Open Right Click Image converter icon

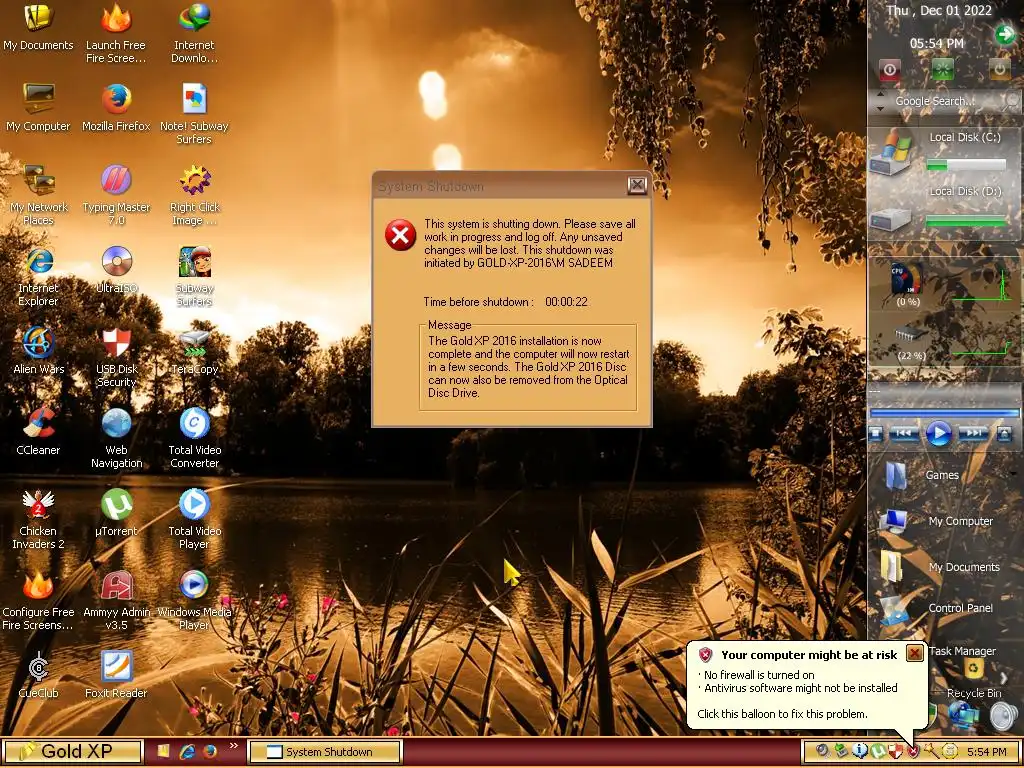(x=194, y=195)
